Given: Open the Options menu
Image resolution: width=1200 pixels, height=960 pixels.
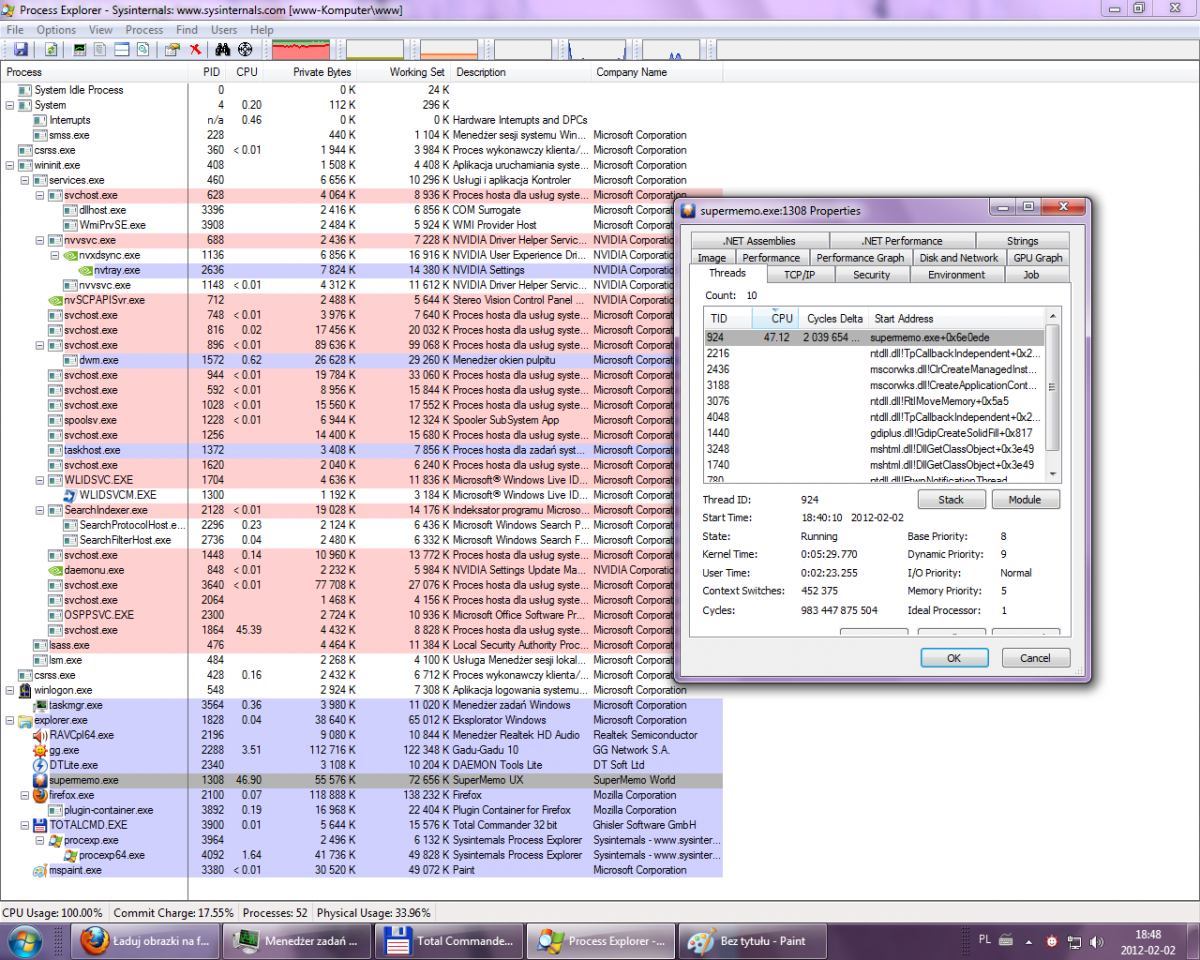Looking at the screenshot, I should click(56, 30).
